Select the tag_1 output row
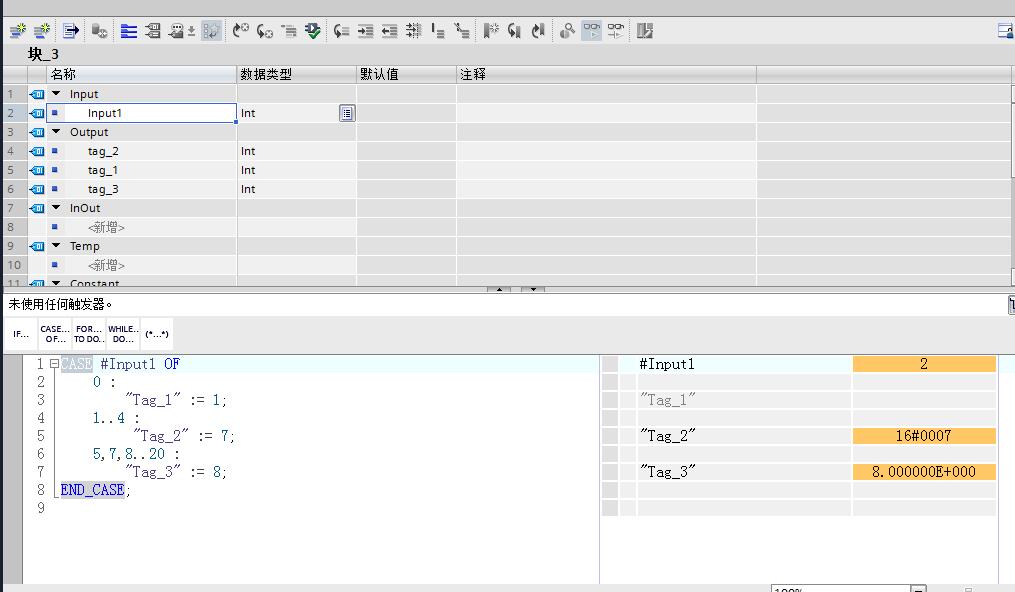Image resolution: width=1015 pixels, height=592 pixels. [142, 170]
